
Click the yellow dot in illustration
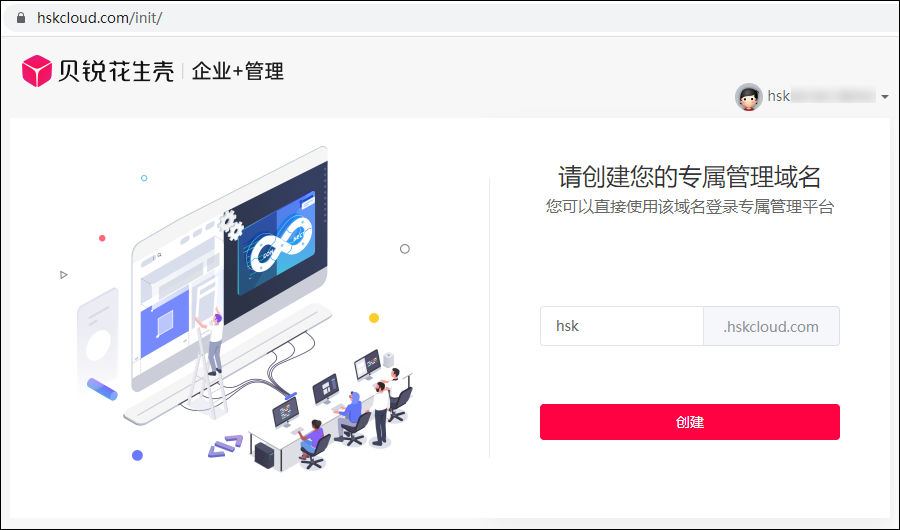(x=374, y=318)
